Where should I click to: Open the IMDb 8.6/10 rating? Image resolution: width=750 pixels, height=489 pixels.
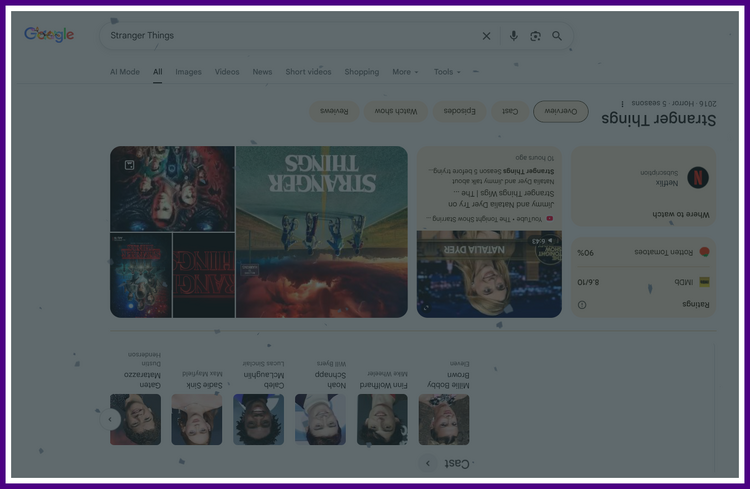(644, 282)
